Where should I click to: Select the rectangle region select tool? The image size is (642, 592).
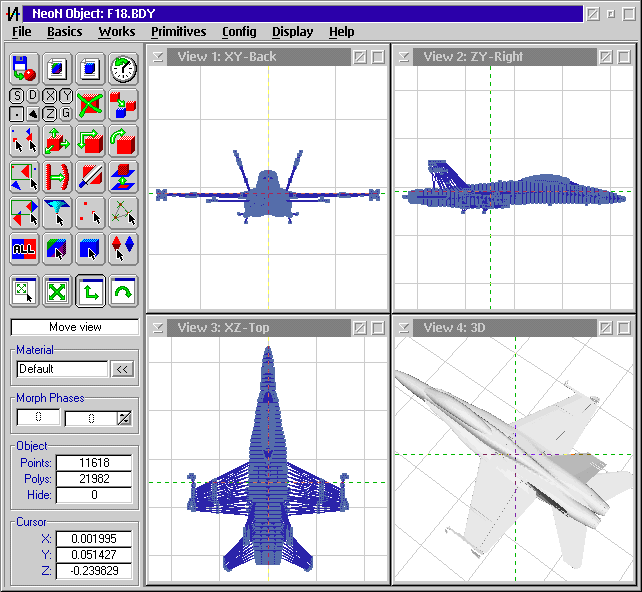(24, 177)
